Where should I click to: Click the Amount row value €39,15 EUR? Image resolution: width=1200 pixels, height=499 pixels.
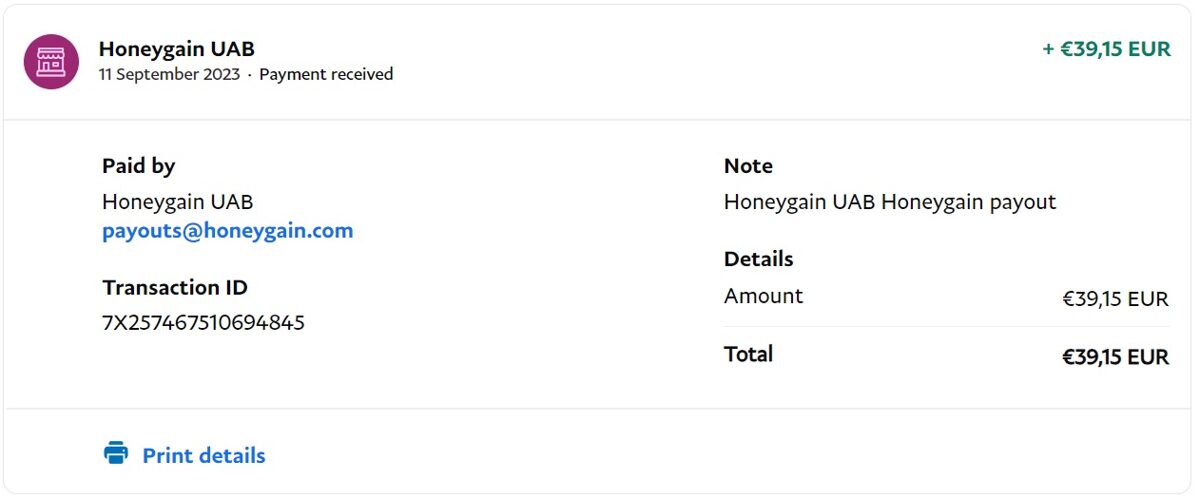(x=1115, y=298)
